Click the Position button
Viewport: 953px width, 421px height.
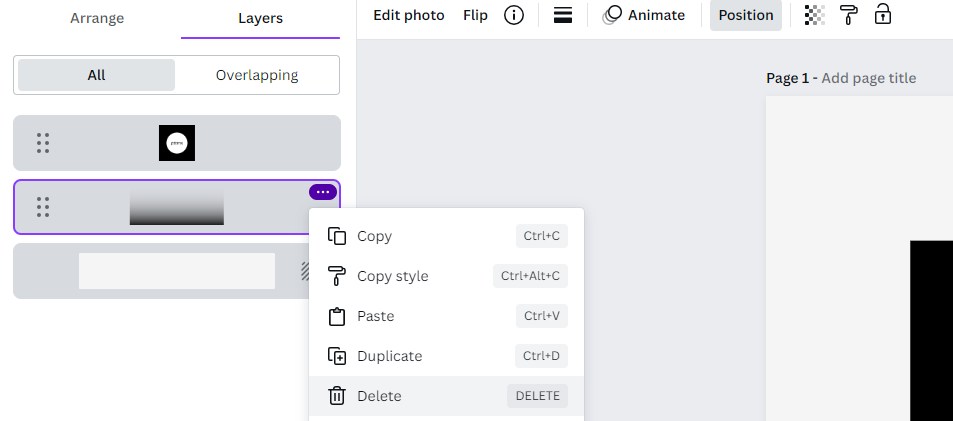746,15
